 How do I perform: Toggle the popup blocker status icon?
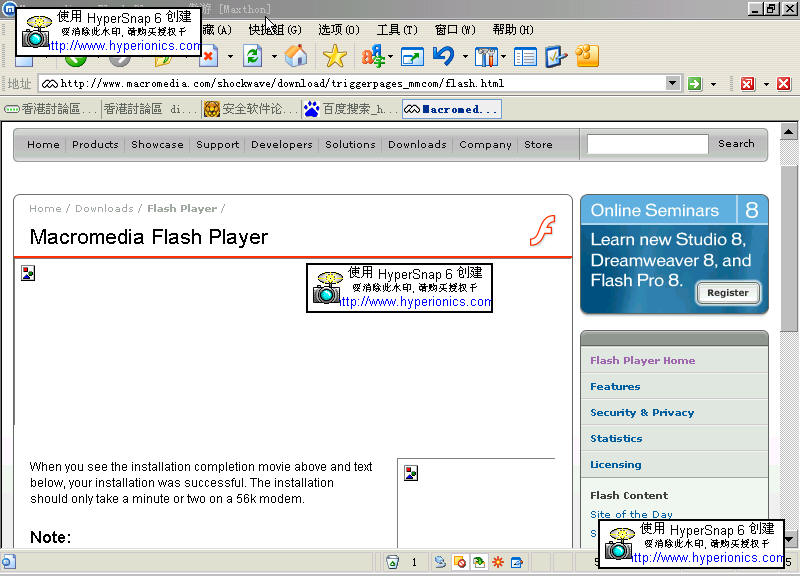pyautogui.click(x=459, y=562)
